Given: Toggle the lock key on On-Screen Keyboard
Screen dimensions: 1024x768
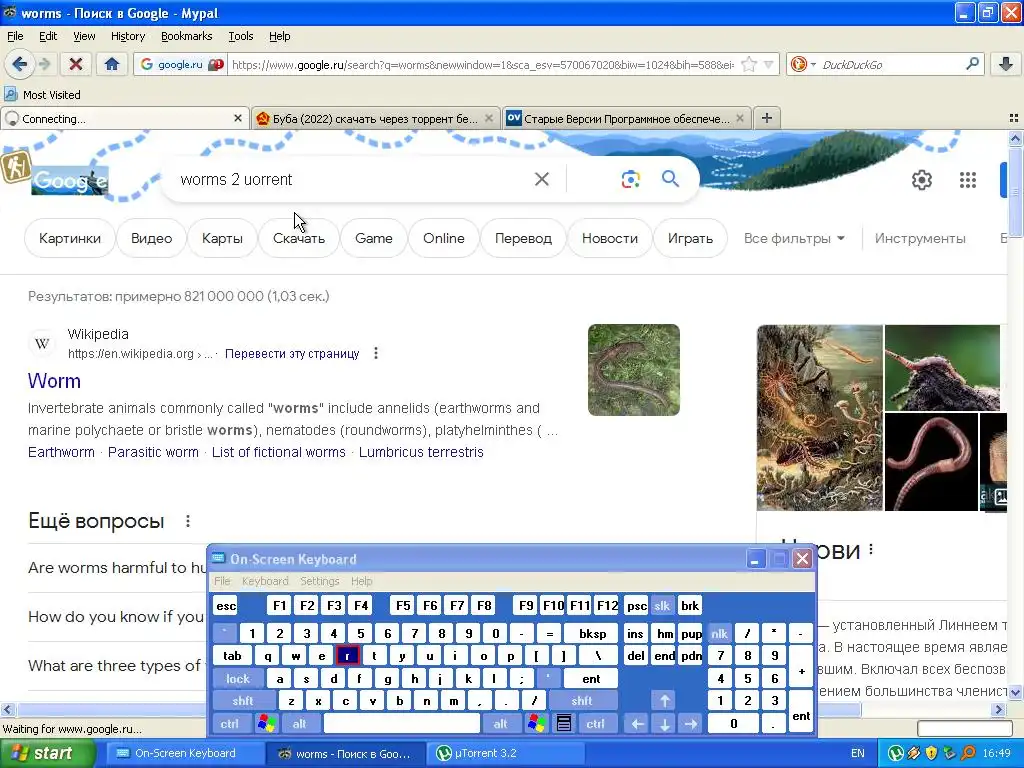Looking at the screenshot, I should coord(238,679).
